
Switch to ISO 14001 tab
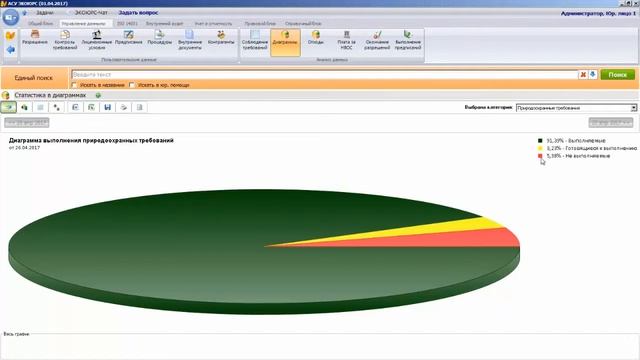127,24
